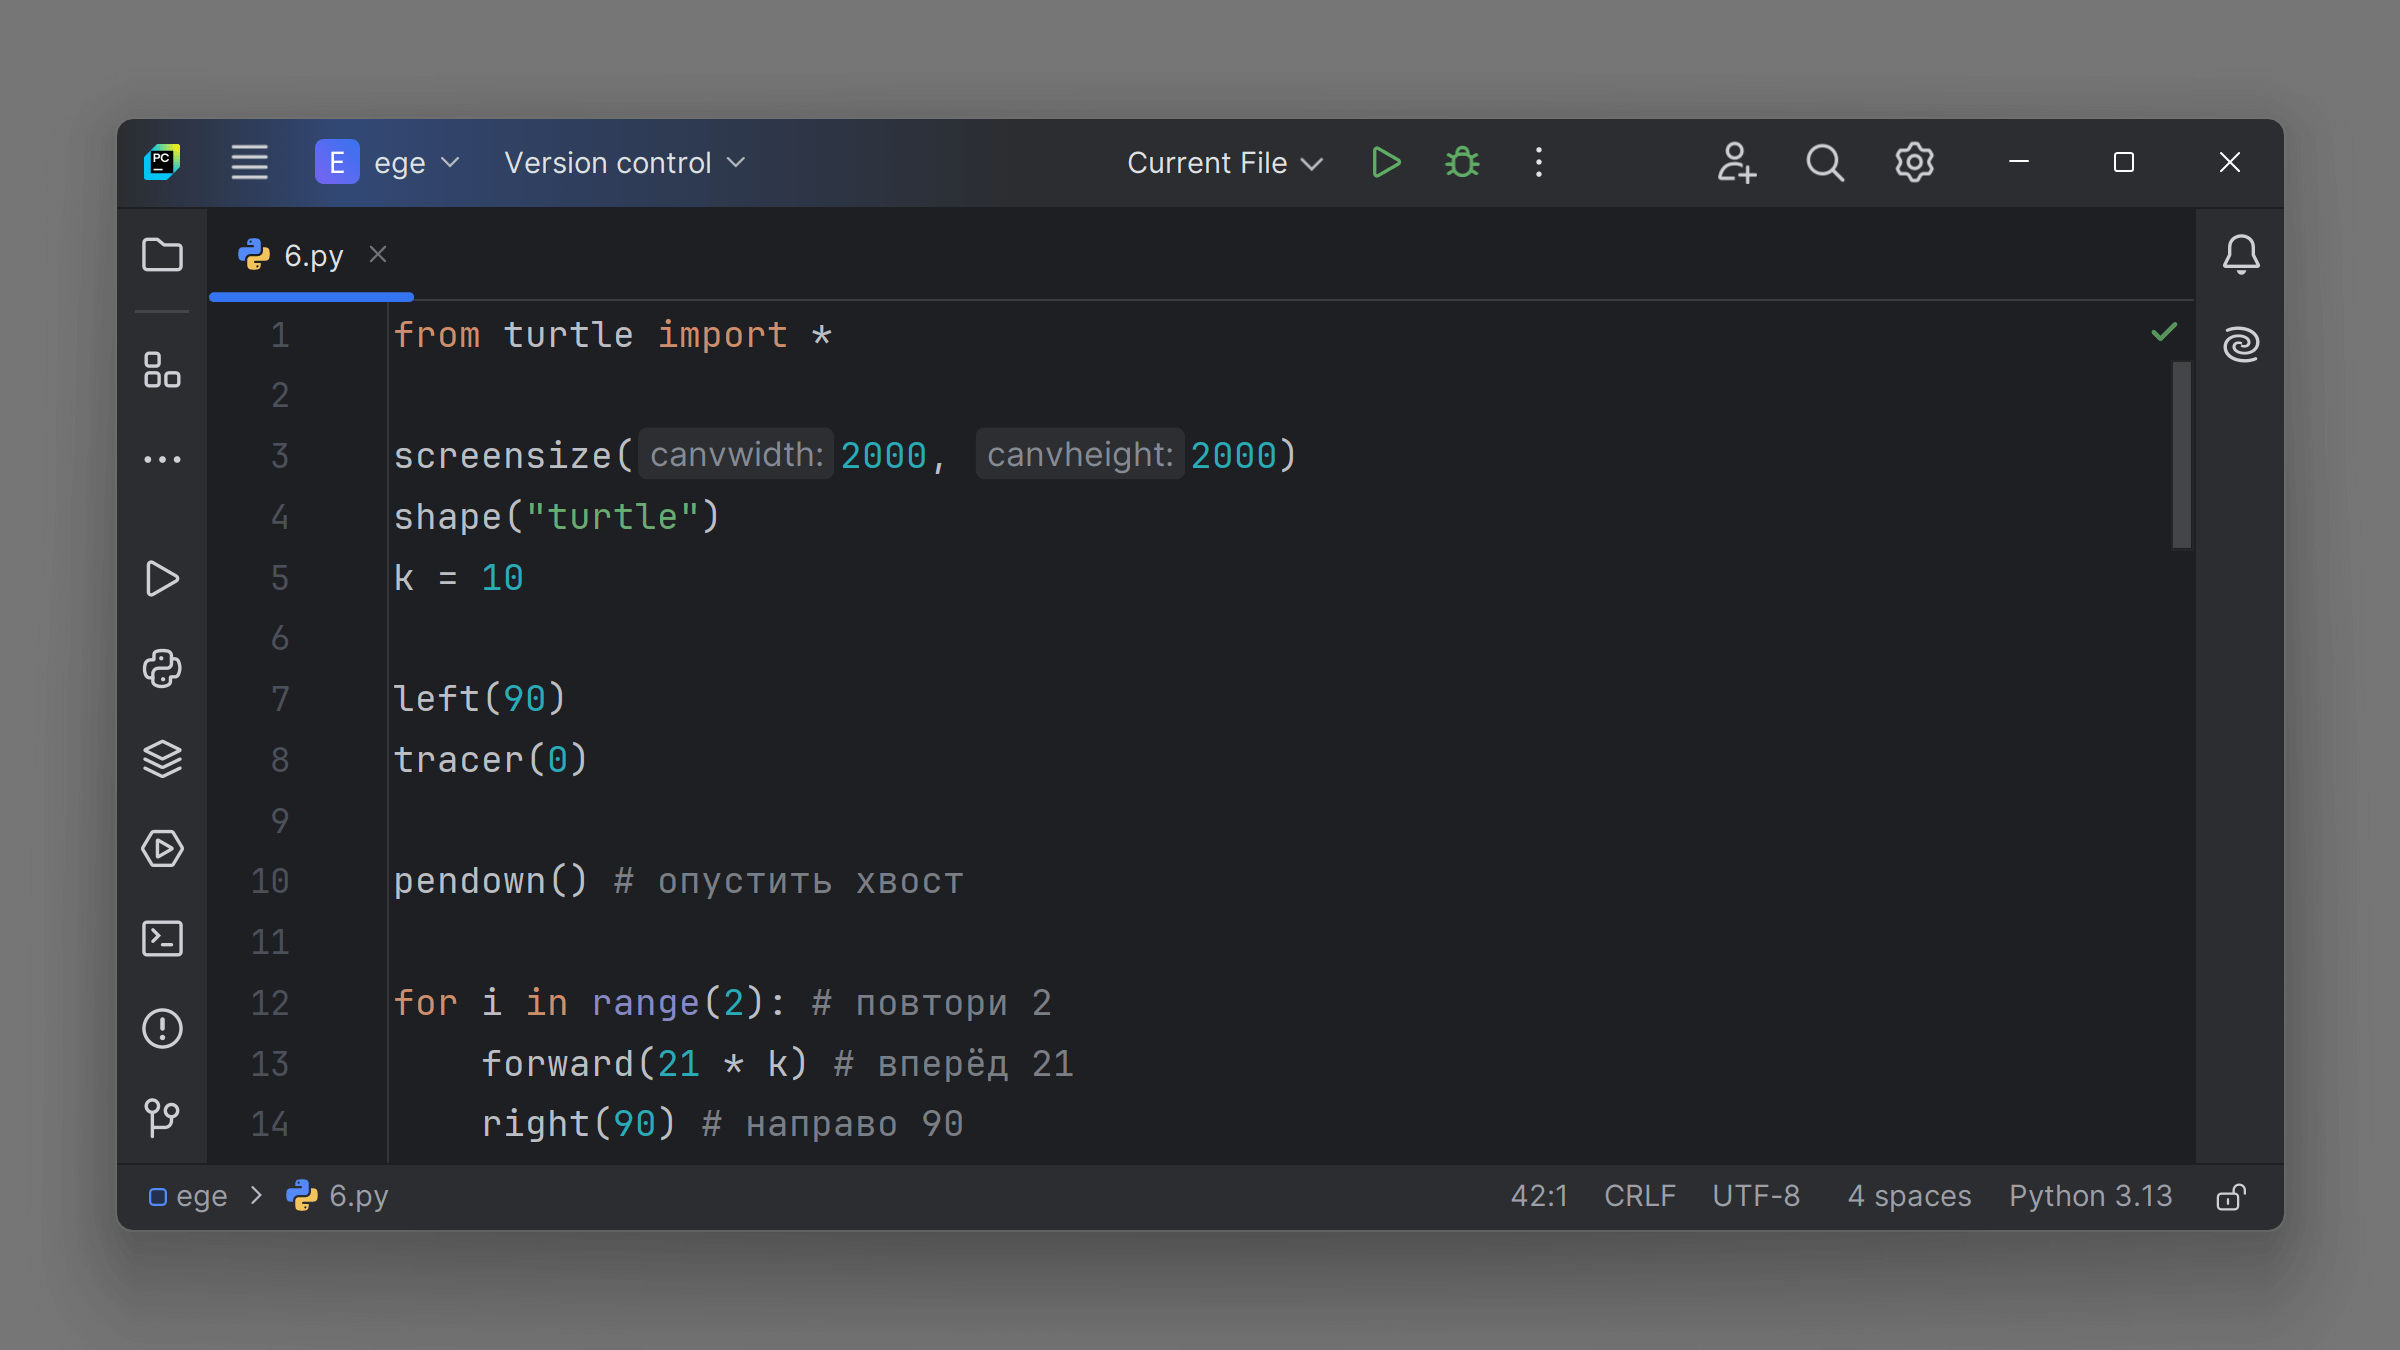
Task: Open the Python Packages layers icon
Action: pos(162,759)
